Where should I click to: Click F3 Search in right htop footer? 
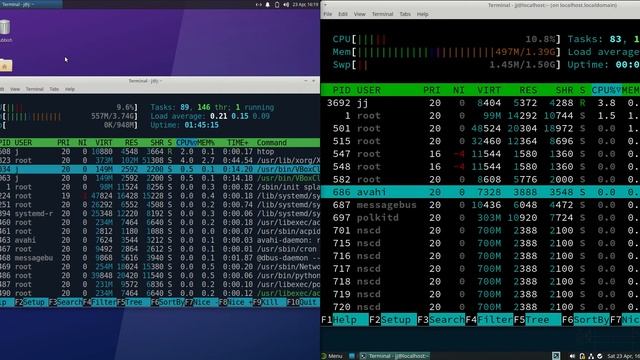[x=441, y=320]
